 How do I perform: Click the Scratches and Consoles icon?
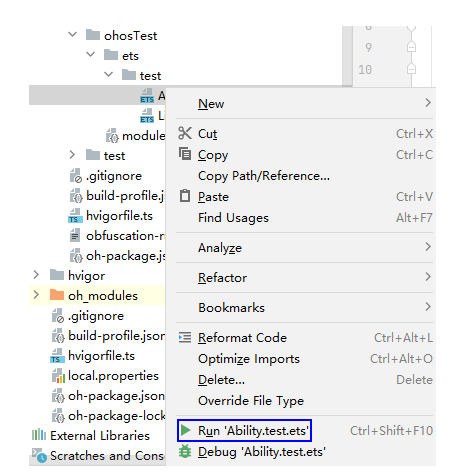coord(39,455)
